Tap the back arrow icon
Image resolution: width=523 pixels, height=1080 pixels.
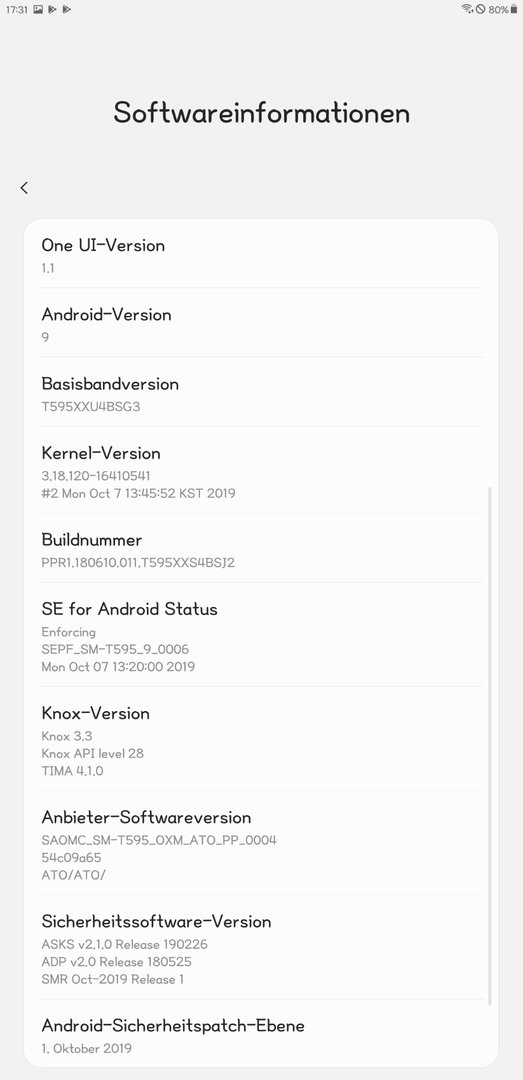pyautogui.click(x=24, y=188)
